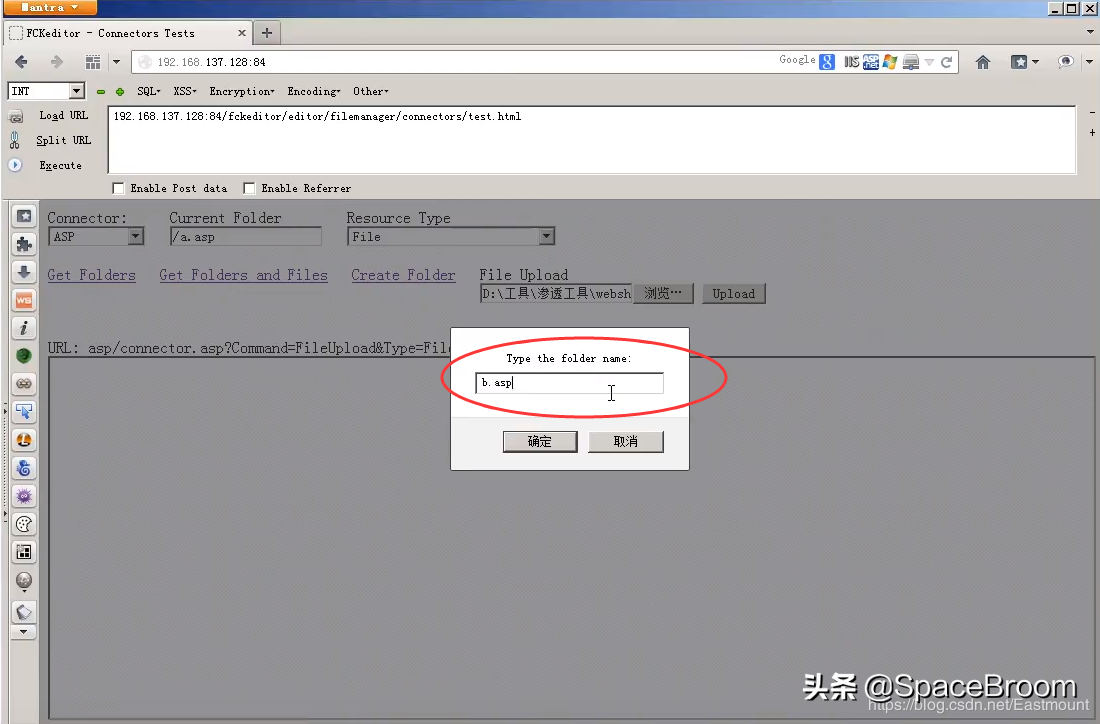The width and height of the screenshot is (1100, 724).
Task: Click the IIS indicator in address bar
Action: click(x=851, y=62)
